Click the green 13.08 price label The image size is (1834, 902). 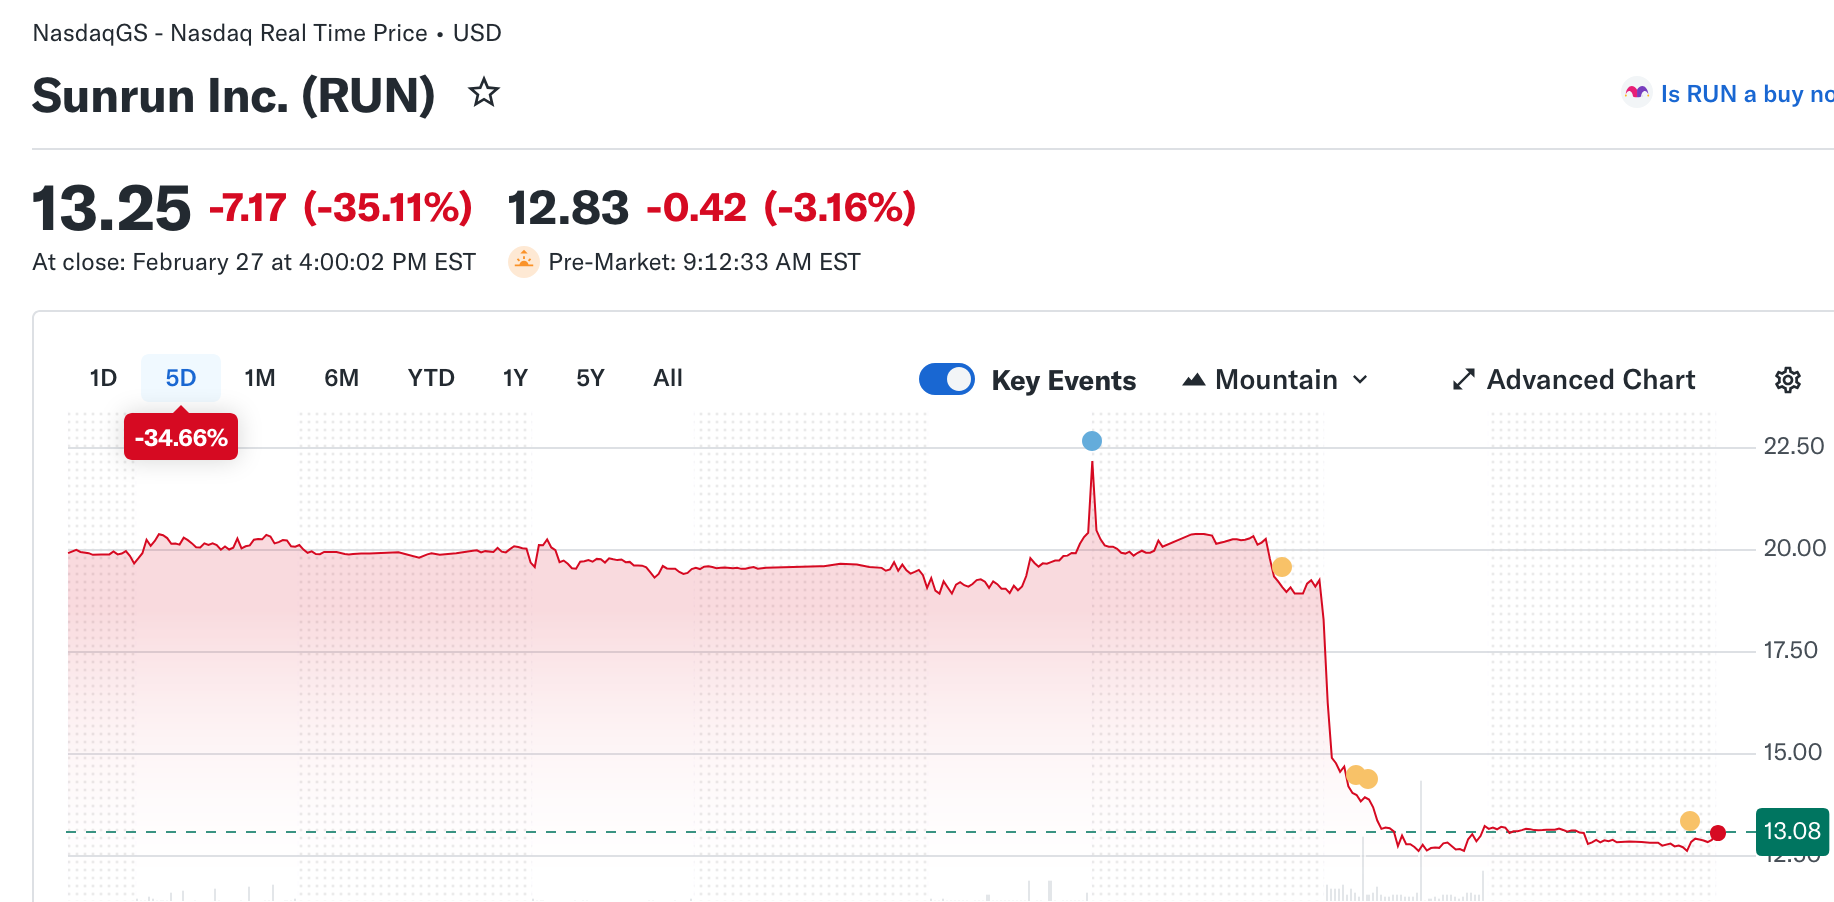click(x=1791, y=831)
